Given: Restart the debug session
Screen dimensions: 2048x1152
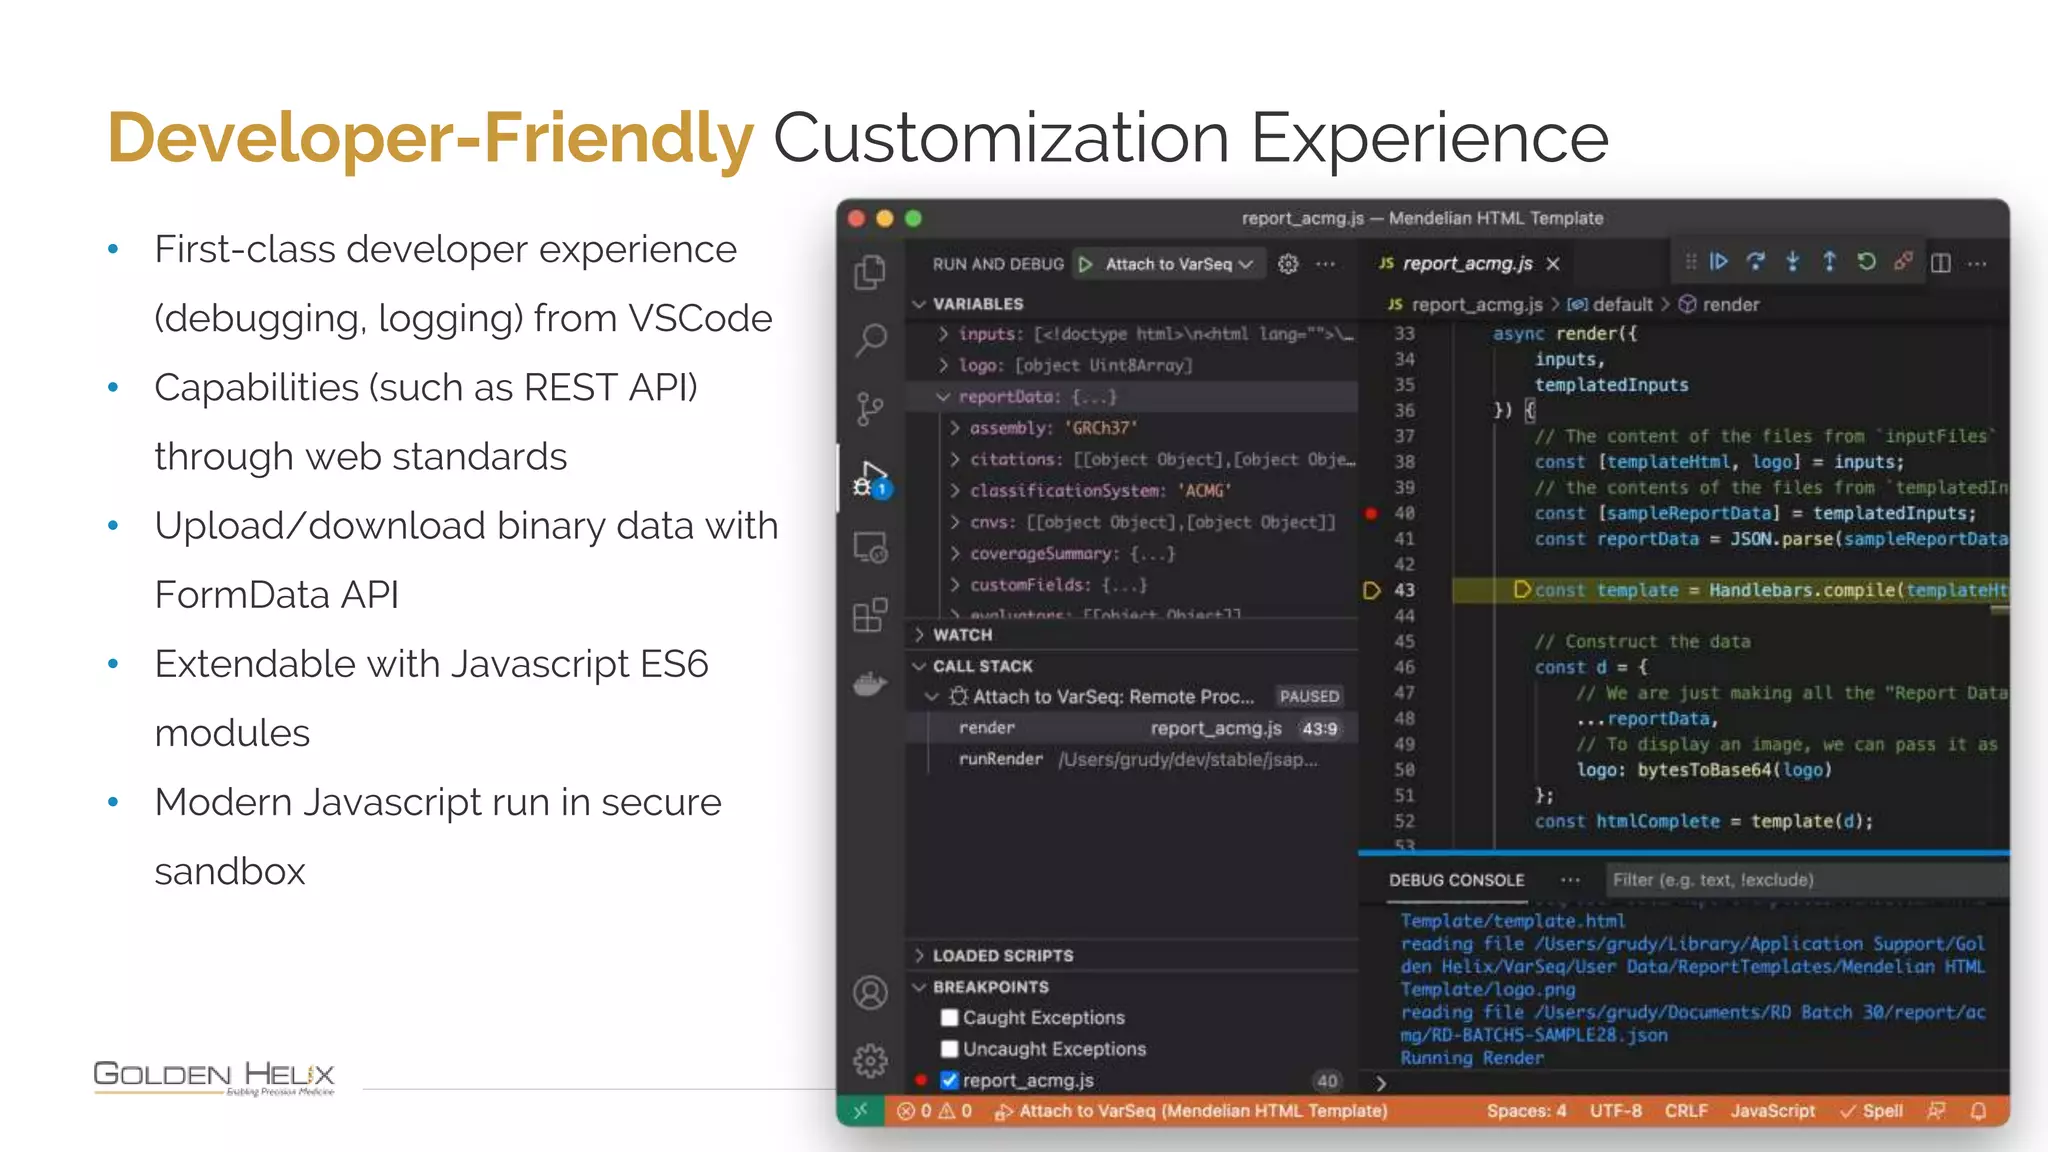Looking at the screenshot, I should pyautogui.click(x=1866, y=262).
